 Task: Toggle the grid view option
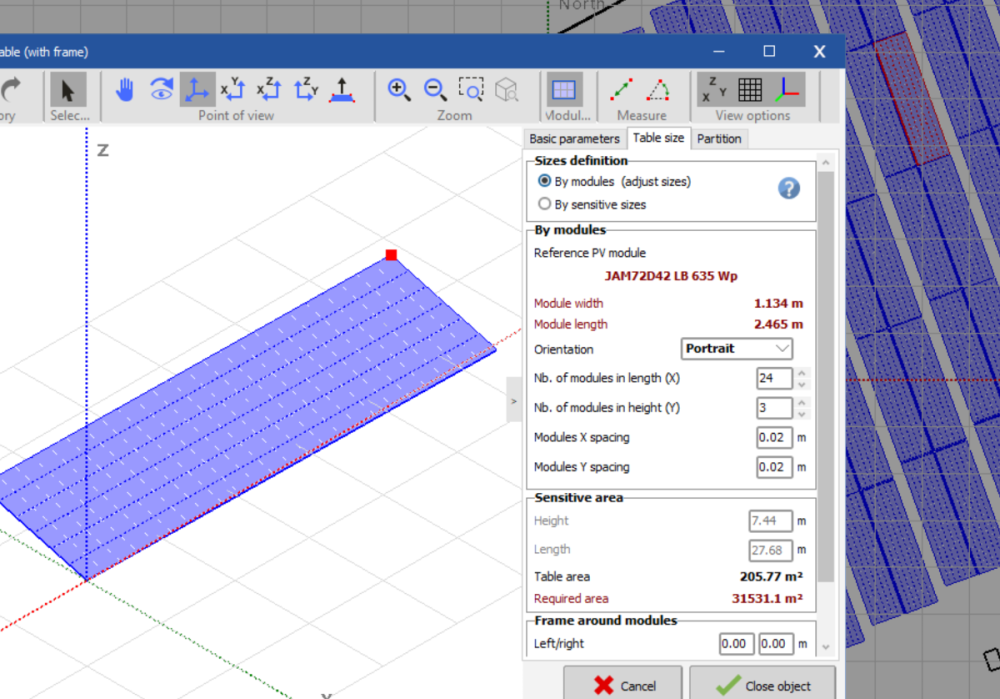point(750,90)
